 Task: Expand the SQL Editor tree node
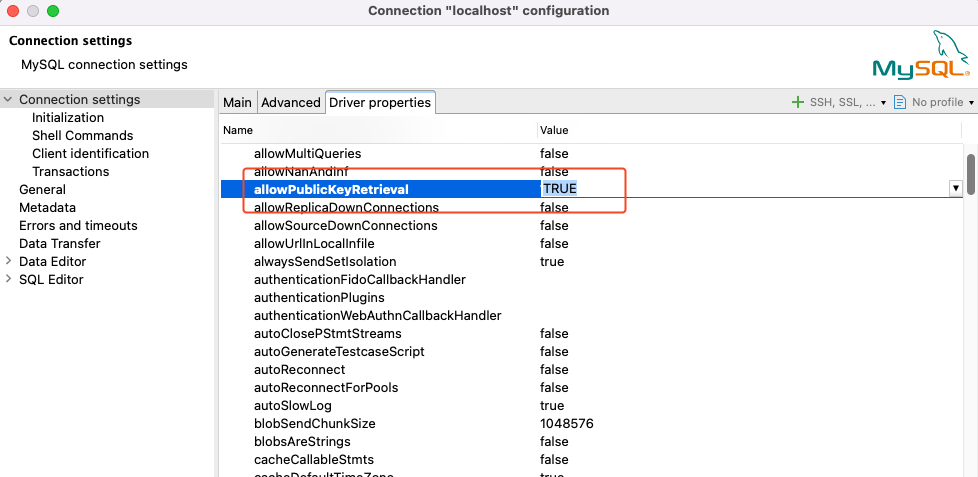pos(8,280)
